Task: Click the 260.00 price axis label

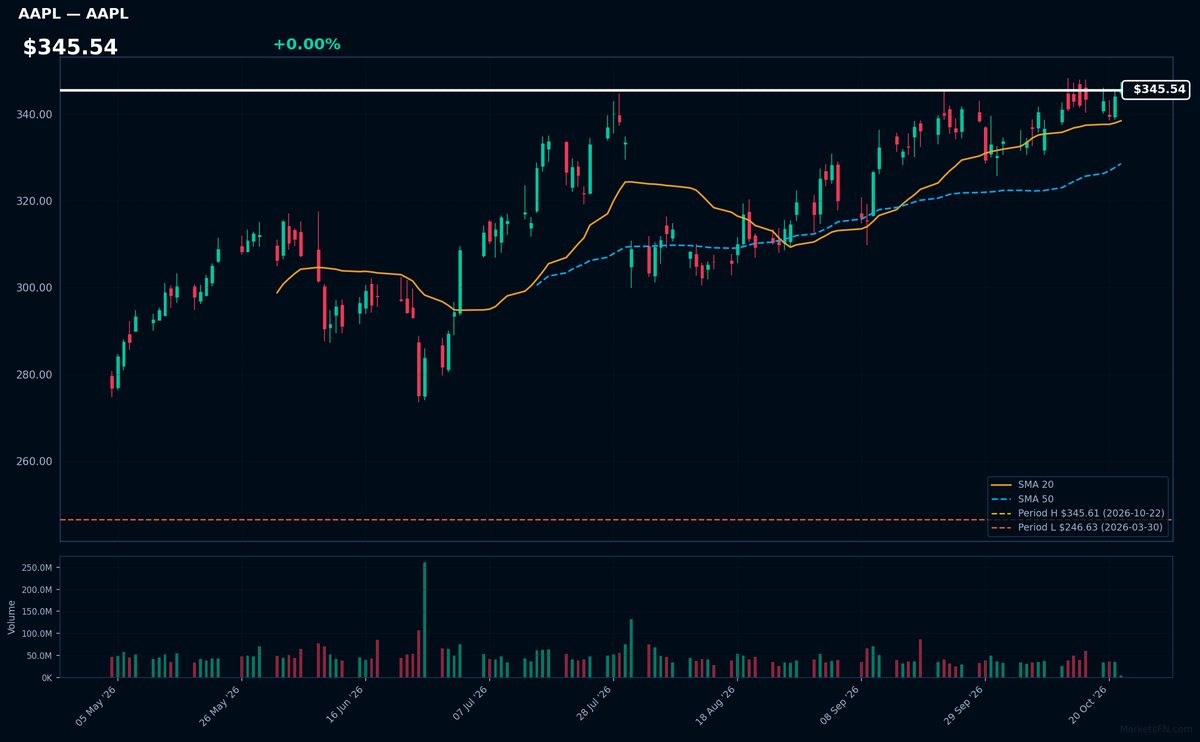Action: 35,462
